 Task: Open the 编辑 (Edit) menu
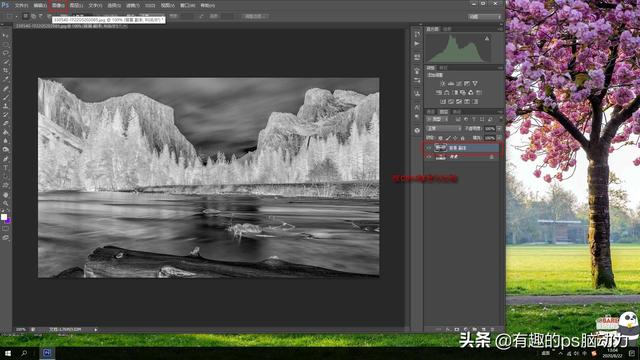click(39, 5)
